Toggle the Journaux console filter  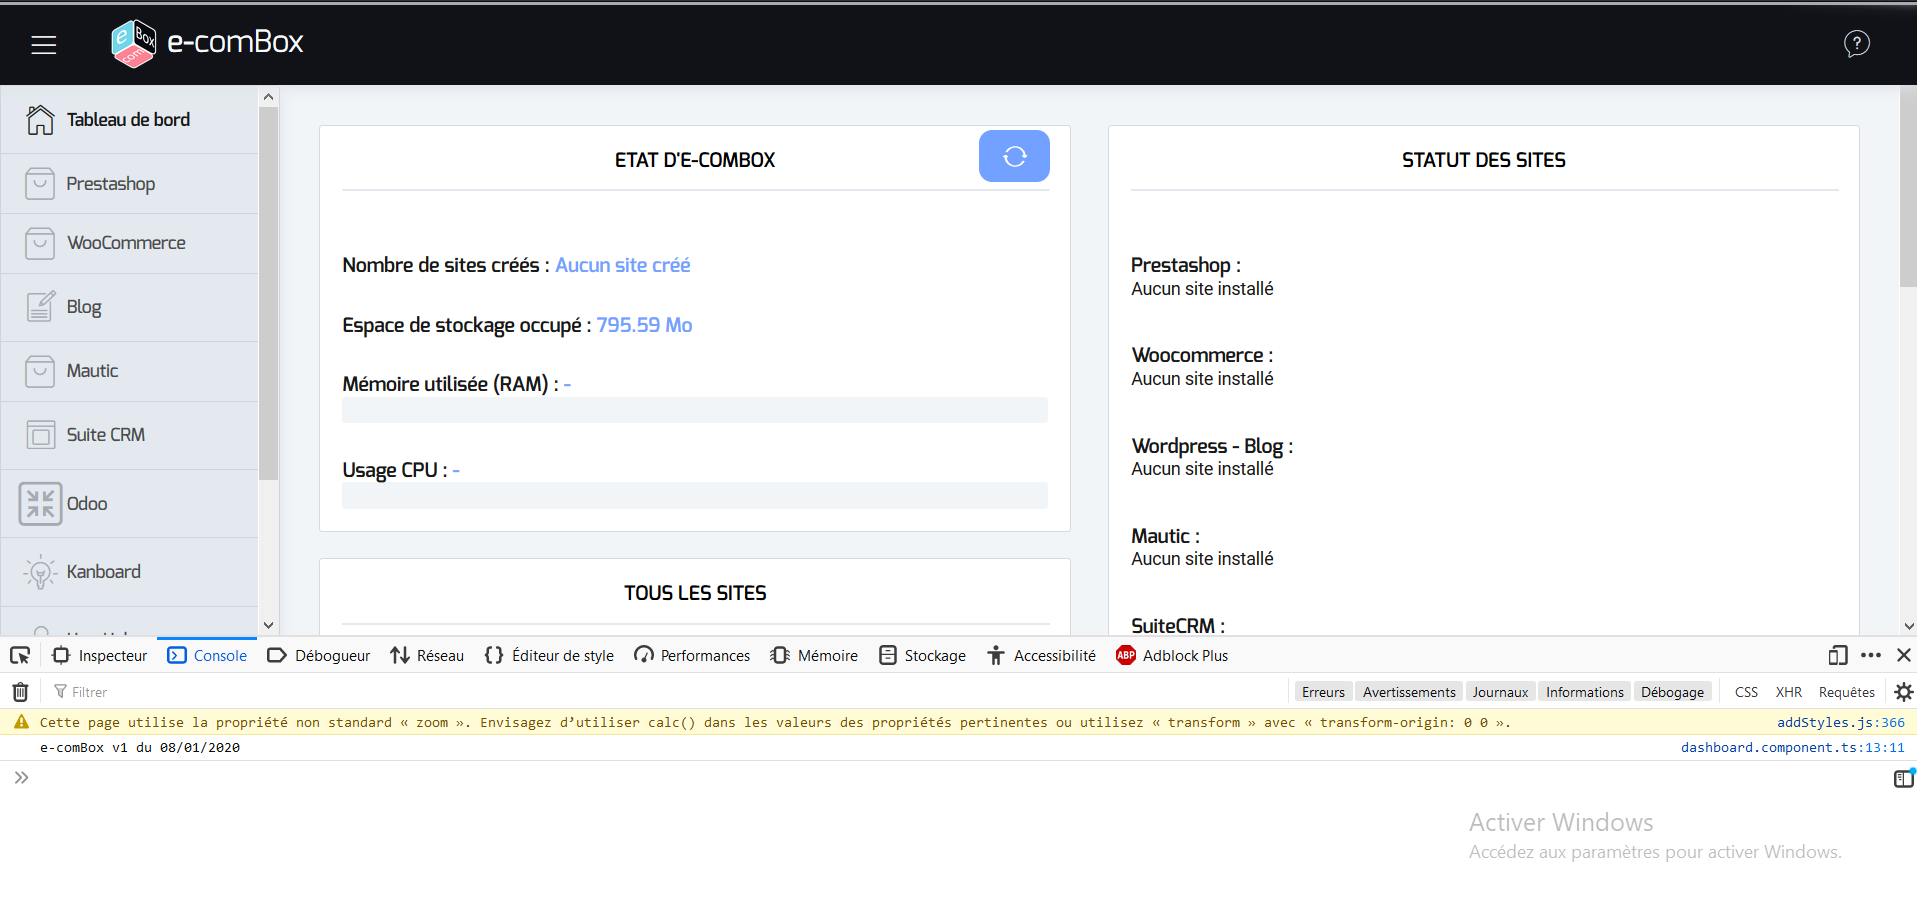(1499, 692)
